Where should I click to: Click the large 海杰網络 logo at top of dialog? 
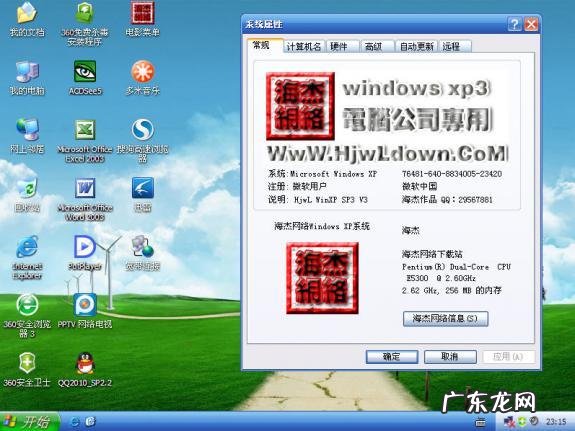pyautogui.click(x=300, y=106)
